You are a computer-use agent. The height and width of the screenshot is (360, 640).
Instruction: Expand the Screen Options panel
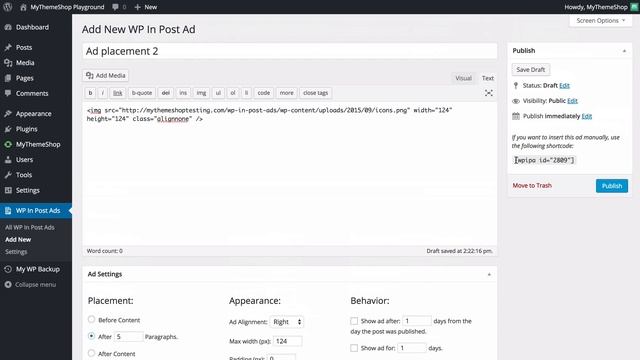pyautogui.click(x=600, y=20)
